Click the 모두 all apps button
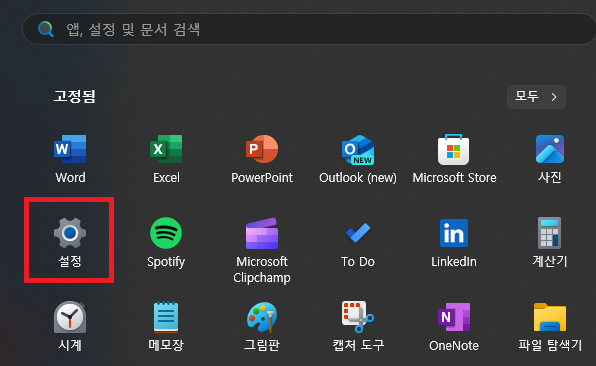 pos(536,97)
